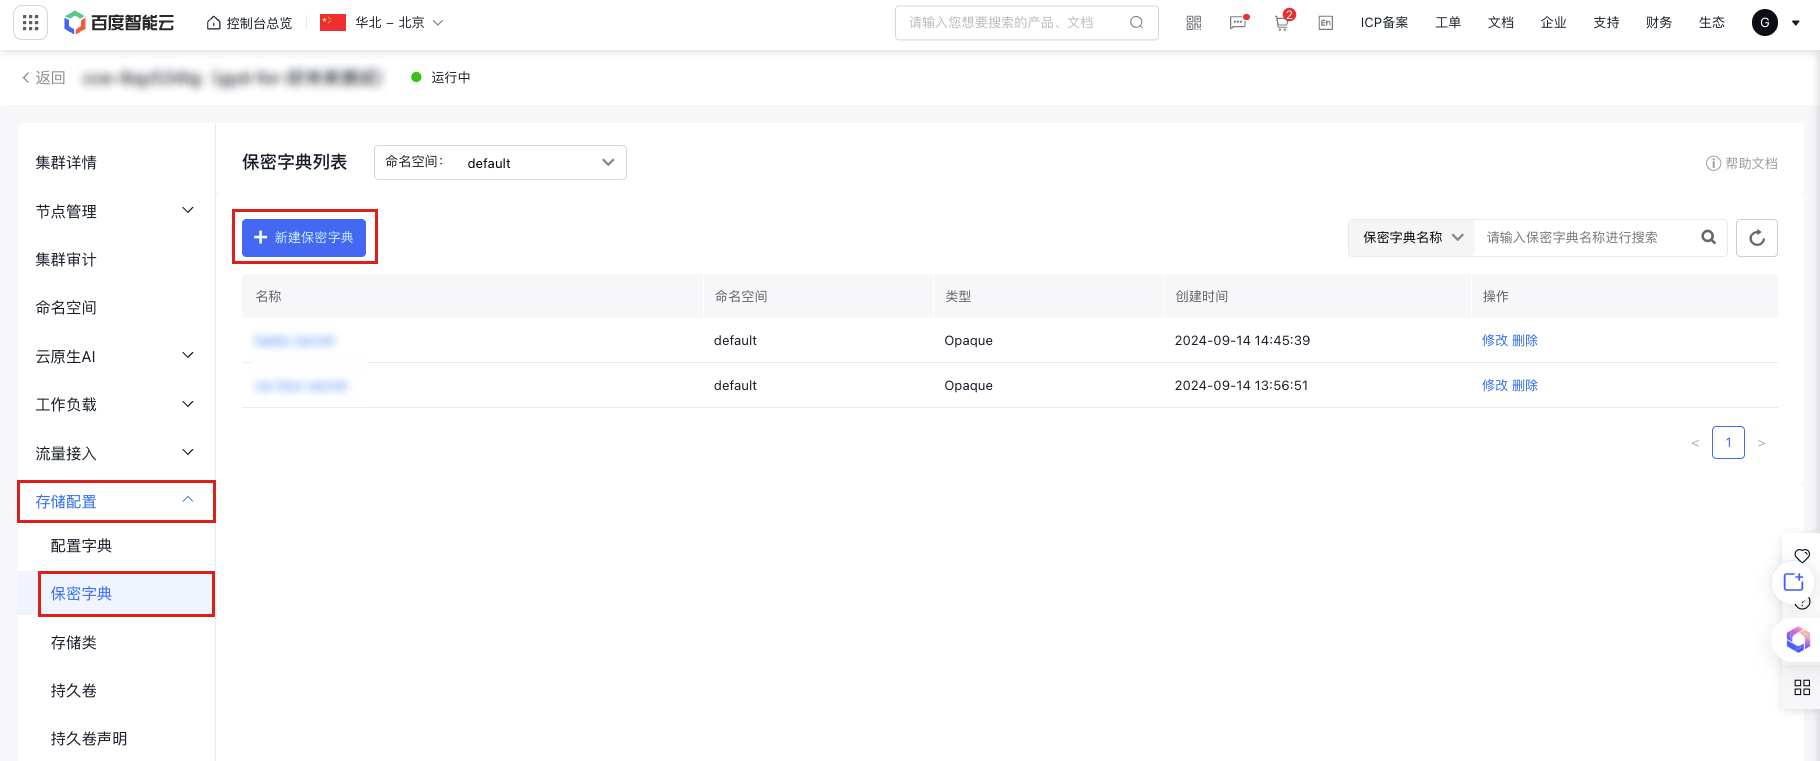Open the second blurred secret name link
Viewport: 1820px width, 761px height.
(x=301, y=386)
